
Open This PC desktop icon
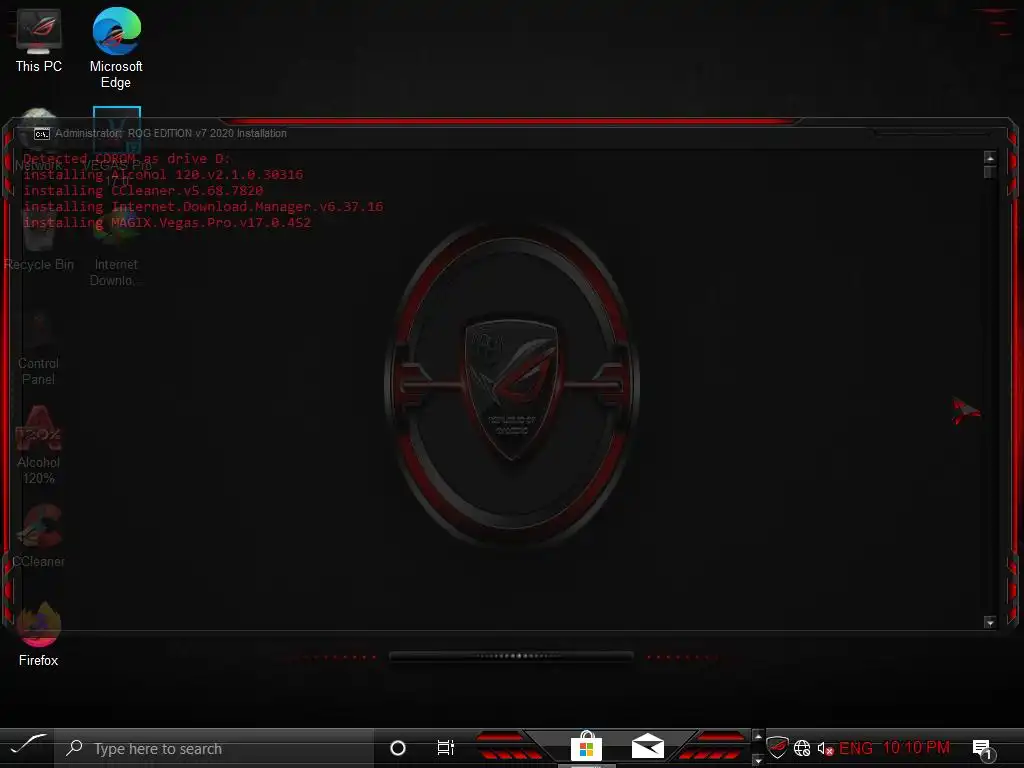point(39,40)
